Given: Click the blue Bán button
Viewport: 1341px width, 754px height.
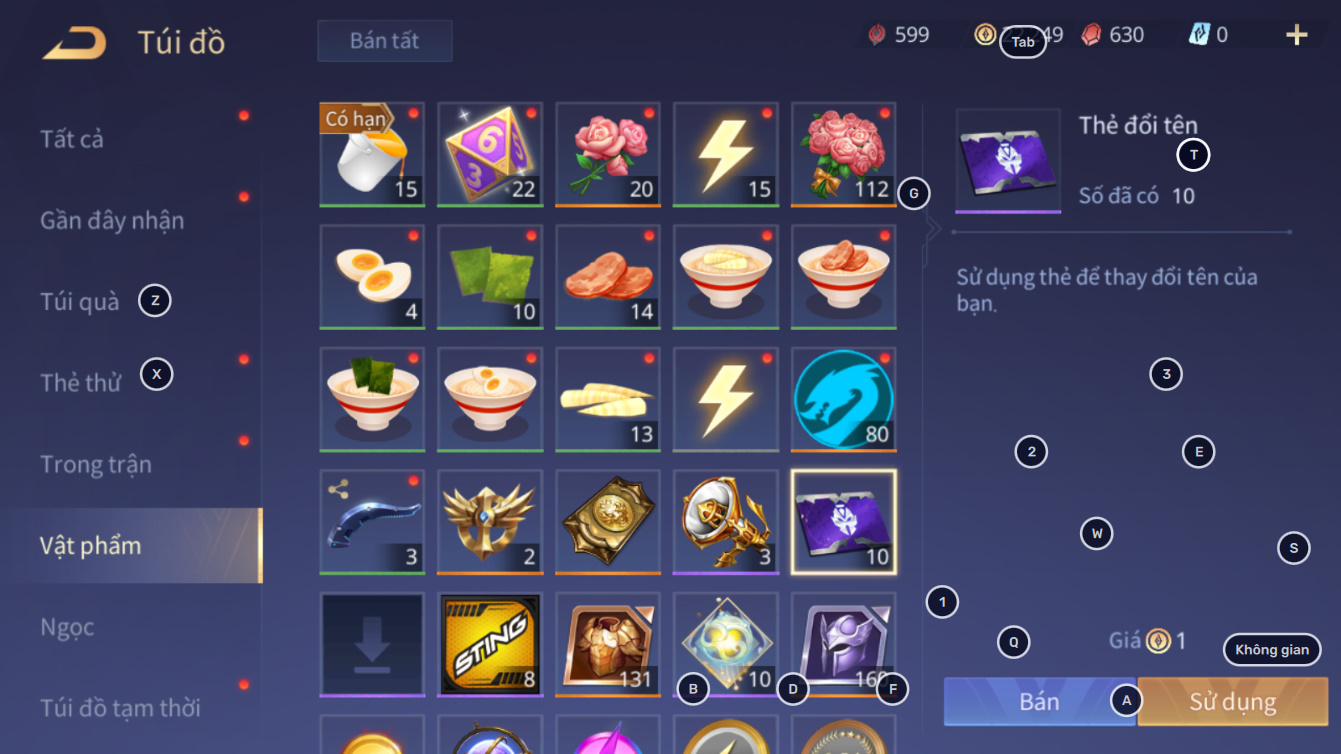Looking at the screenshot, I should [x=1039, y=701].
